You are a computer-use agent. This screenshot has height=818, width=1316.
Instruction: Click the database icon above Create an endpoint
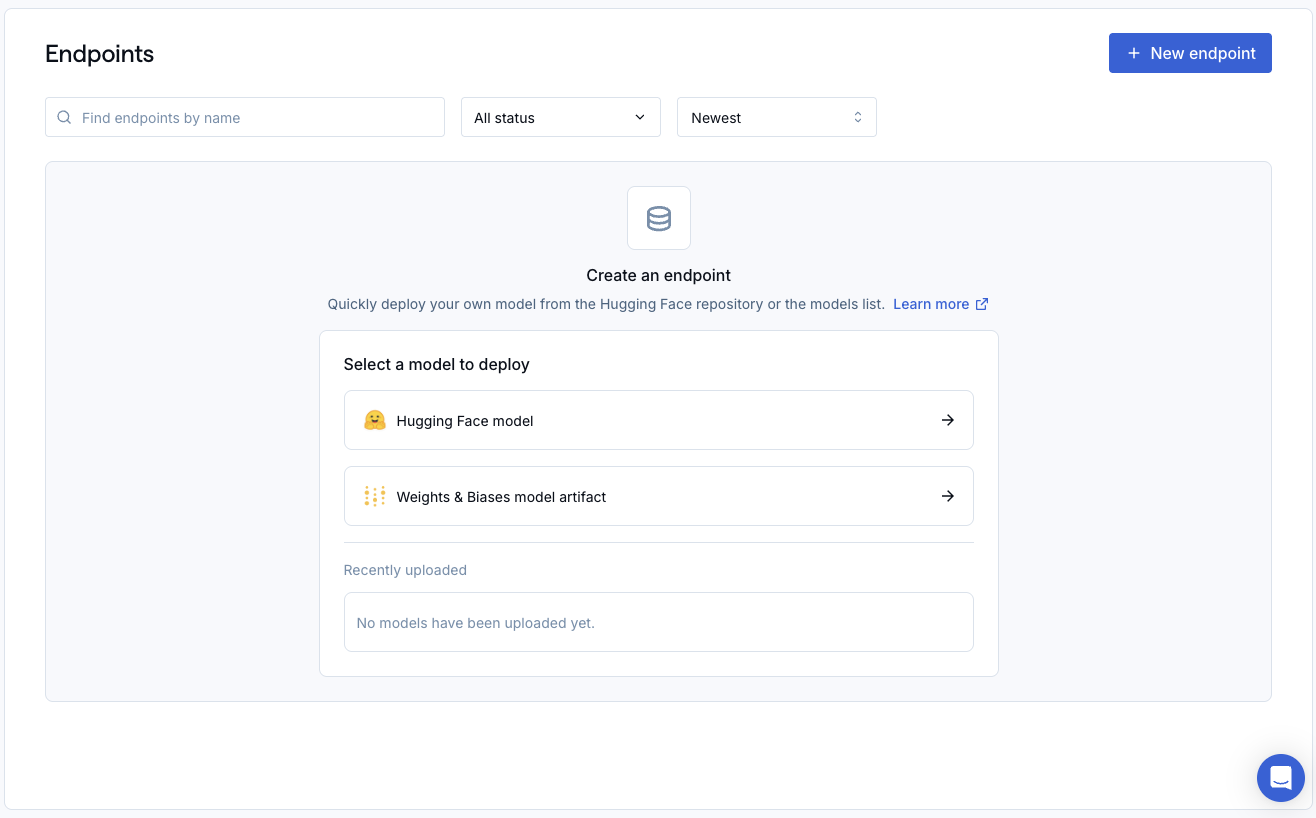point(658,217)
